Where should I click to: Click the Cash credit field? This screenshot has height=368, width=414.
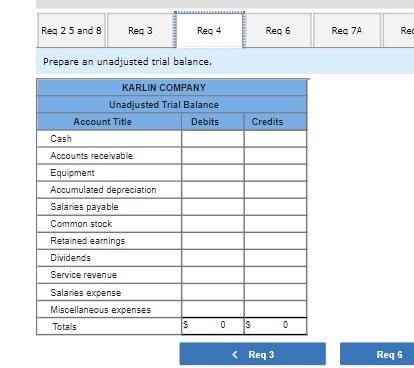click(x=275, y=139)
